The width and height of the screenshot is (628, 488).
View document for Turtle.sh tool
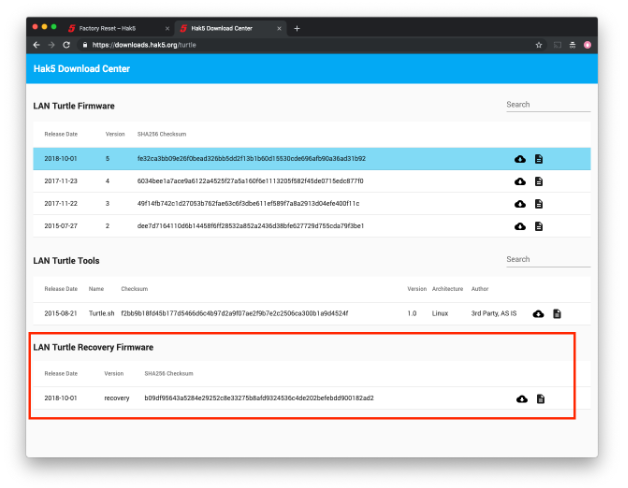pos(557,314)
